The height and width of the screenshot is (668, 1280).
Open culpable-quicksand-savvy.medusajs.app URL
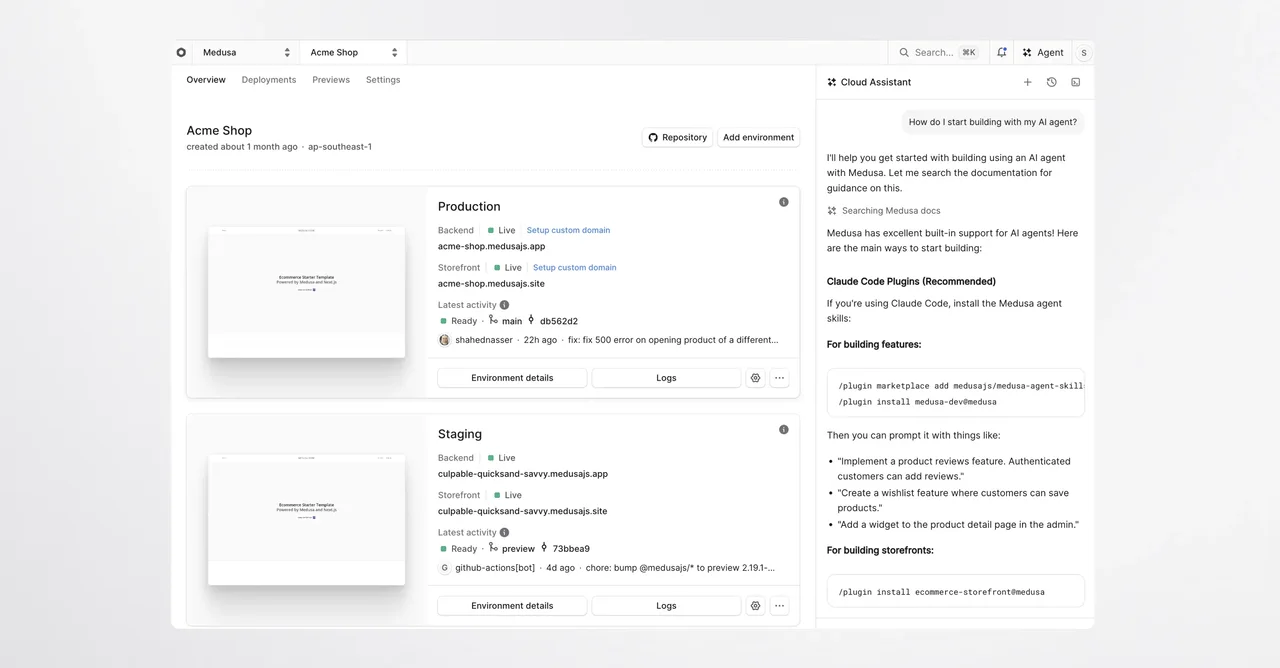[x=523, y=474]
